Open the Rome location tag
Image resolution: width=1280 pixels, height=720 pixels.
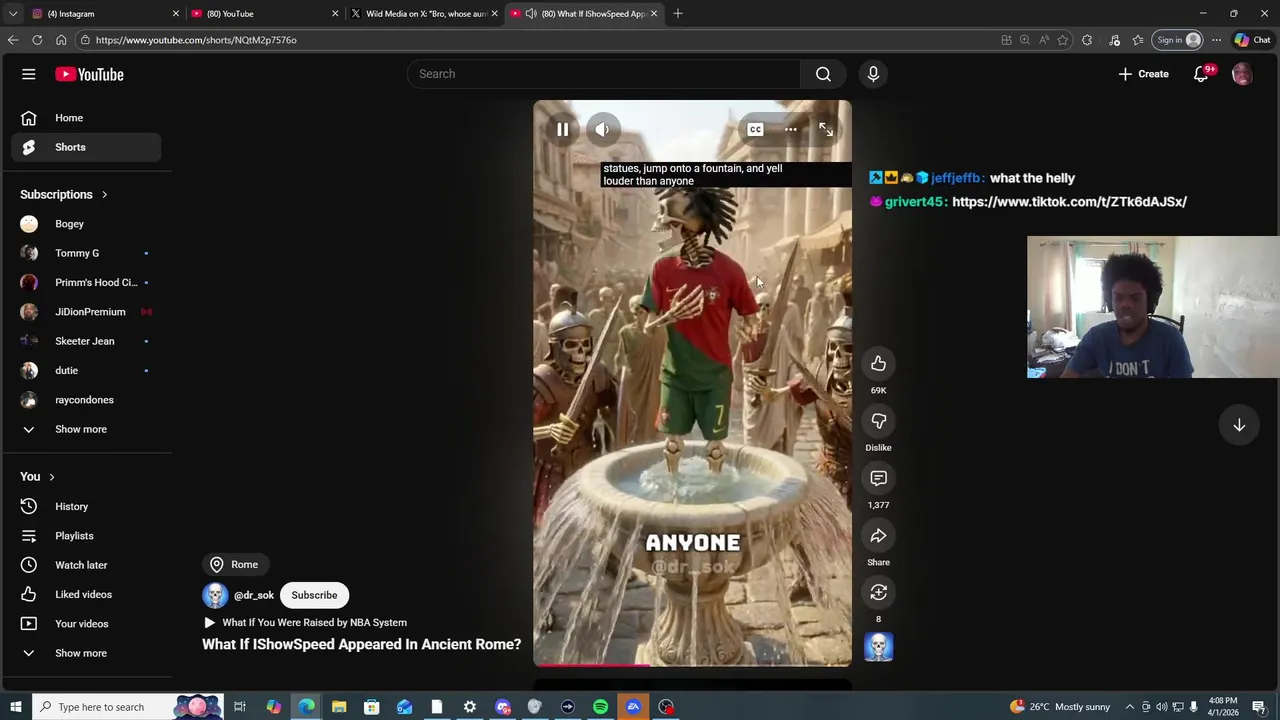click(x=236, y=565)
